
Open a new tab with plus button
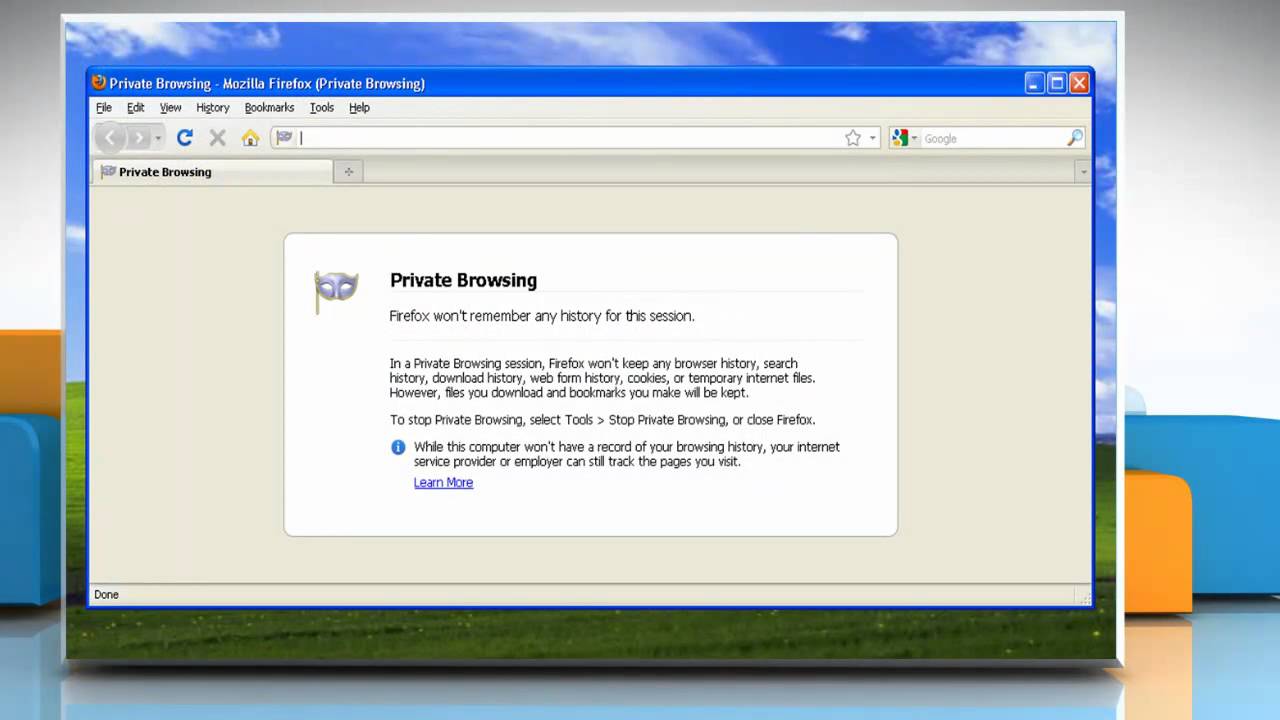click(348, 172)
